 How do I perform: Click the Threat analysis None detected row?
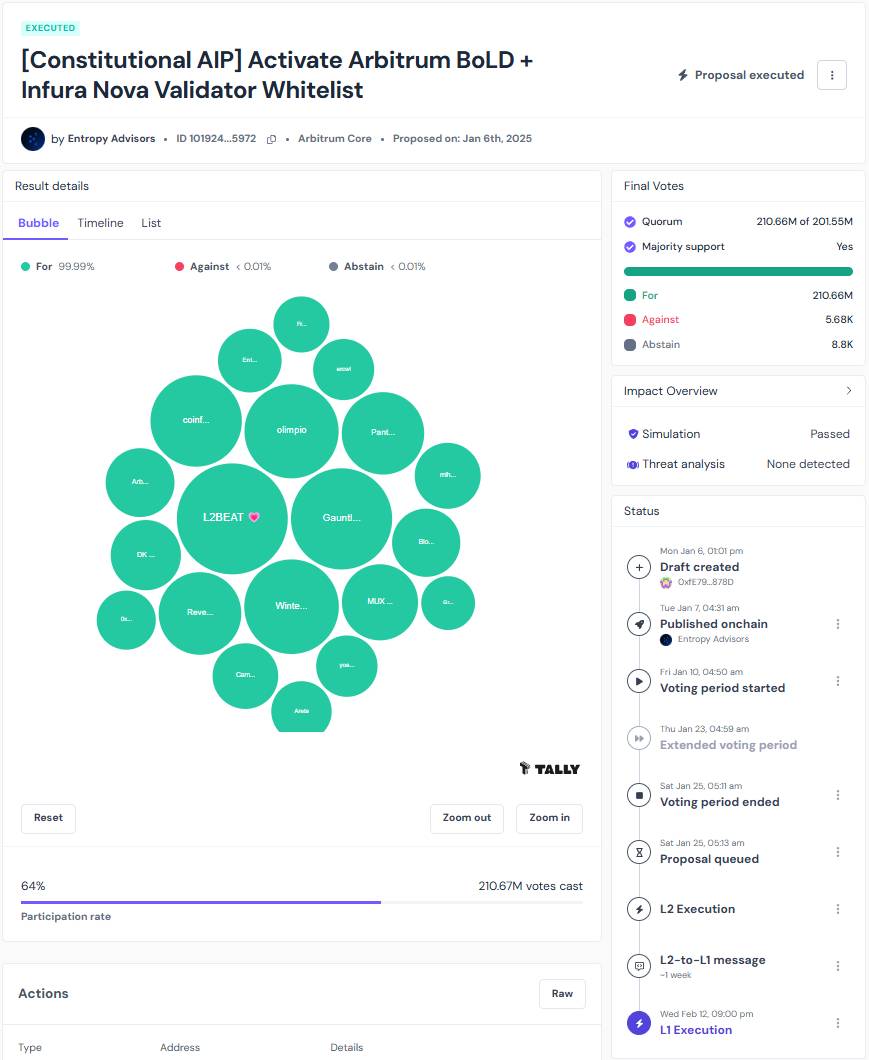[x=738, y=464]
